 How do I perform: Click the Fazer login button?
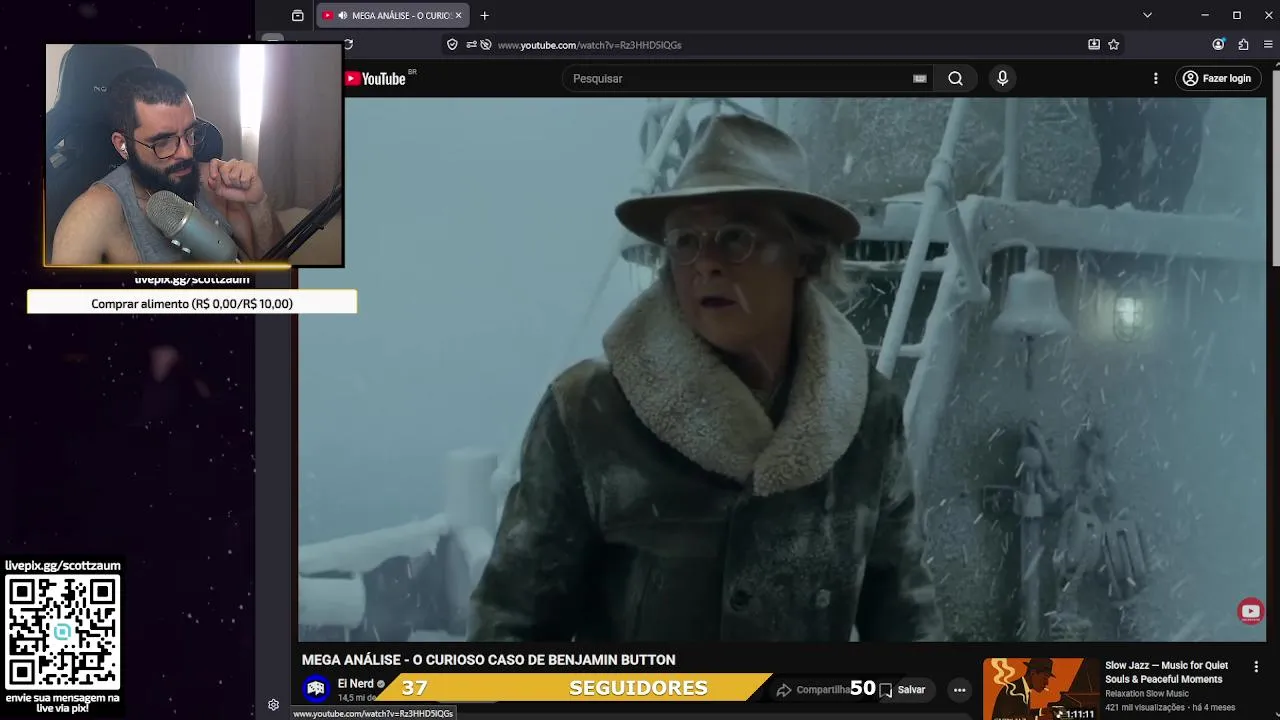coord(1217,78)
